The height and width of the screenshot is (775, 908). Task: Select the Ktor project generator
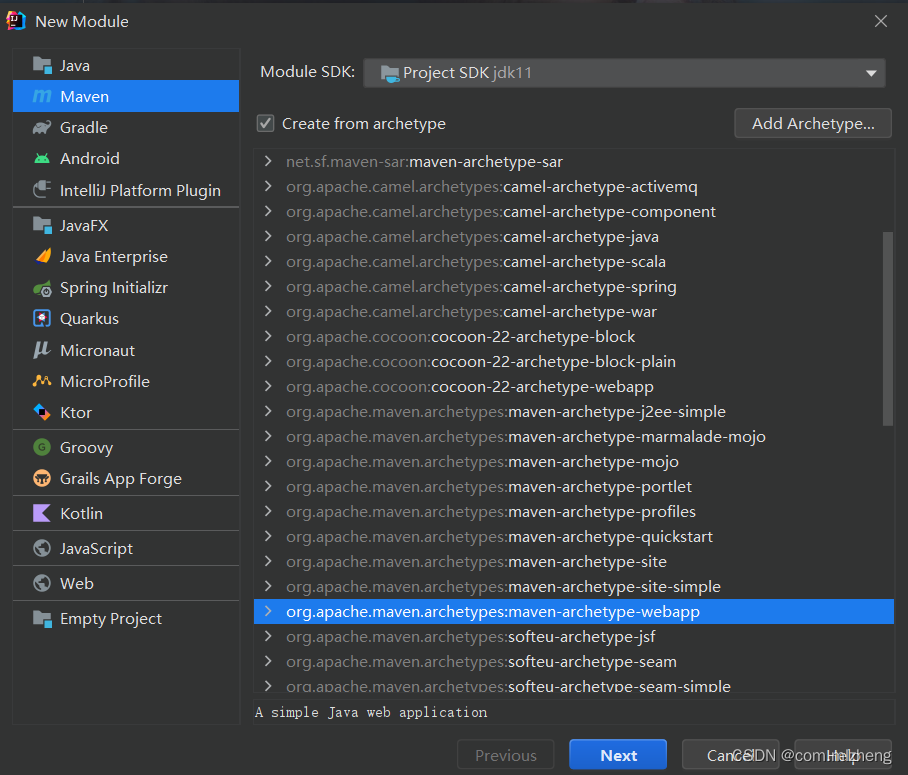pos(42,412)
